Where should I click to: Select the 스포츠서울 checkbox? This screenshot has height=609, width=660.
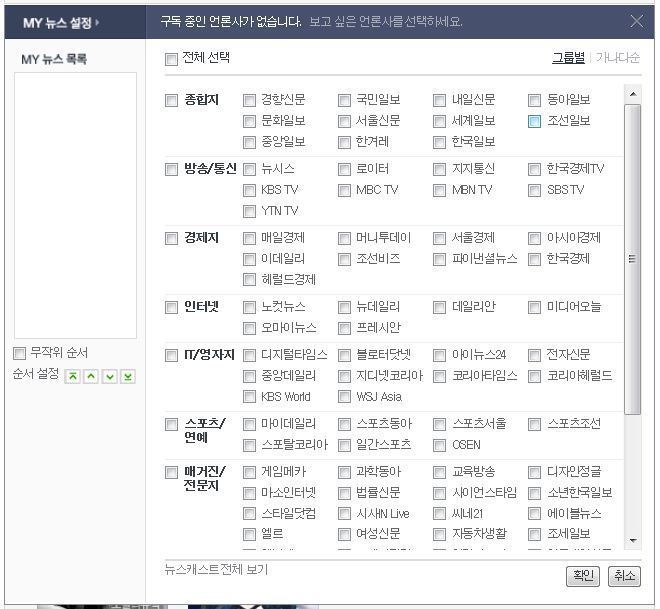(439, 425)
